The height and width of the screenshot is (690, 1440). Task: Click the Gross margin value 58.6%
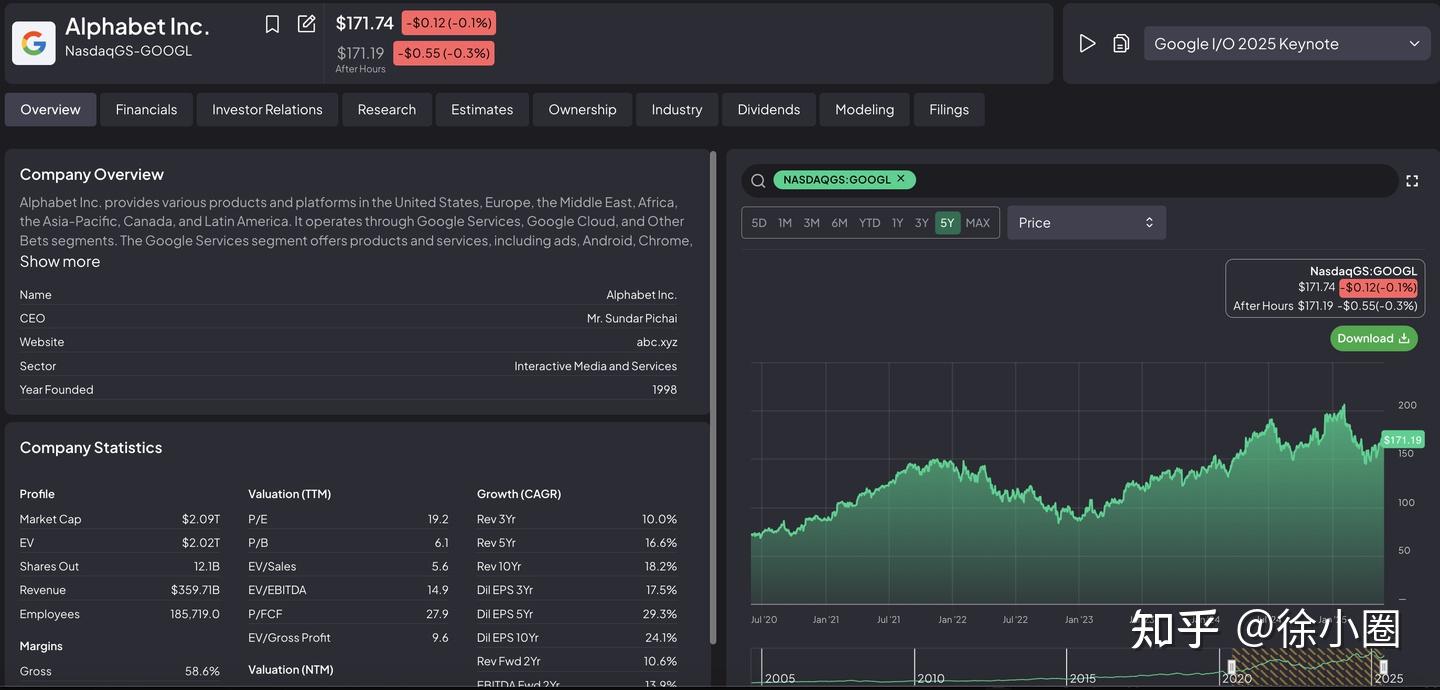(x=203, y=671)
